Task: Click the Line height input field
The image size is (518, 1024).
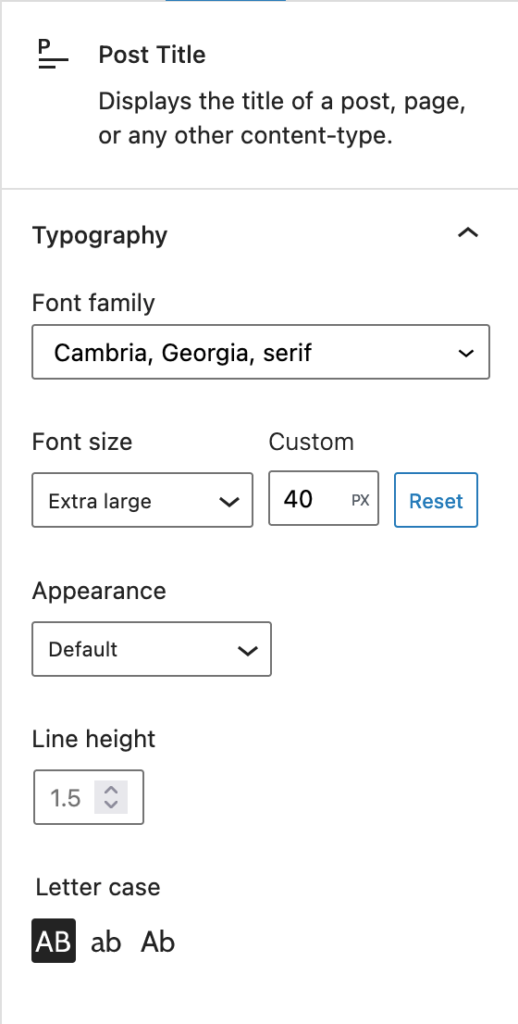Action: click(89, 797)
